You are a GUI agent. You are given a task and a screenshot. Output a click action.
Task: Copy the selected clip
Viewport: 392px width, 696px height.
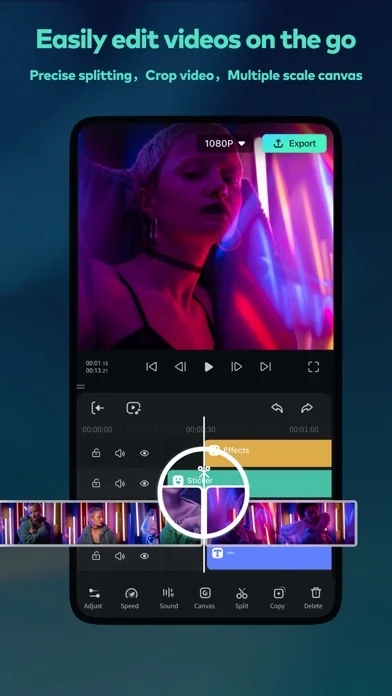pyautogui.click(x=278, y=598)
